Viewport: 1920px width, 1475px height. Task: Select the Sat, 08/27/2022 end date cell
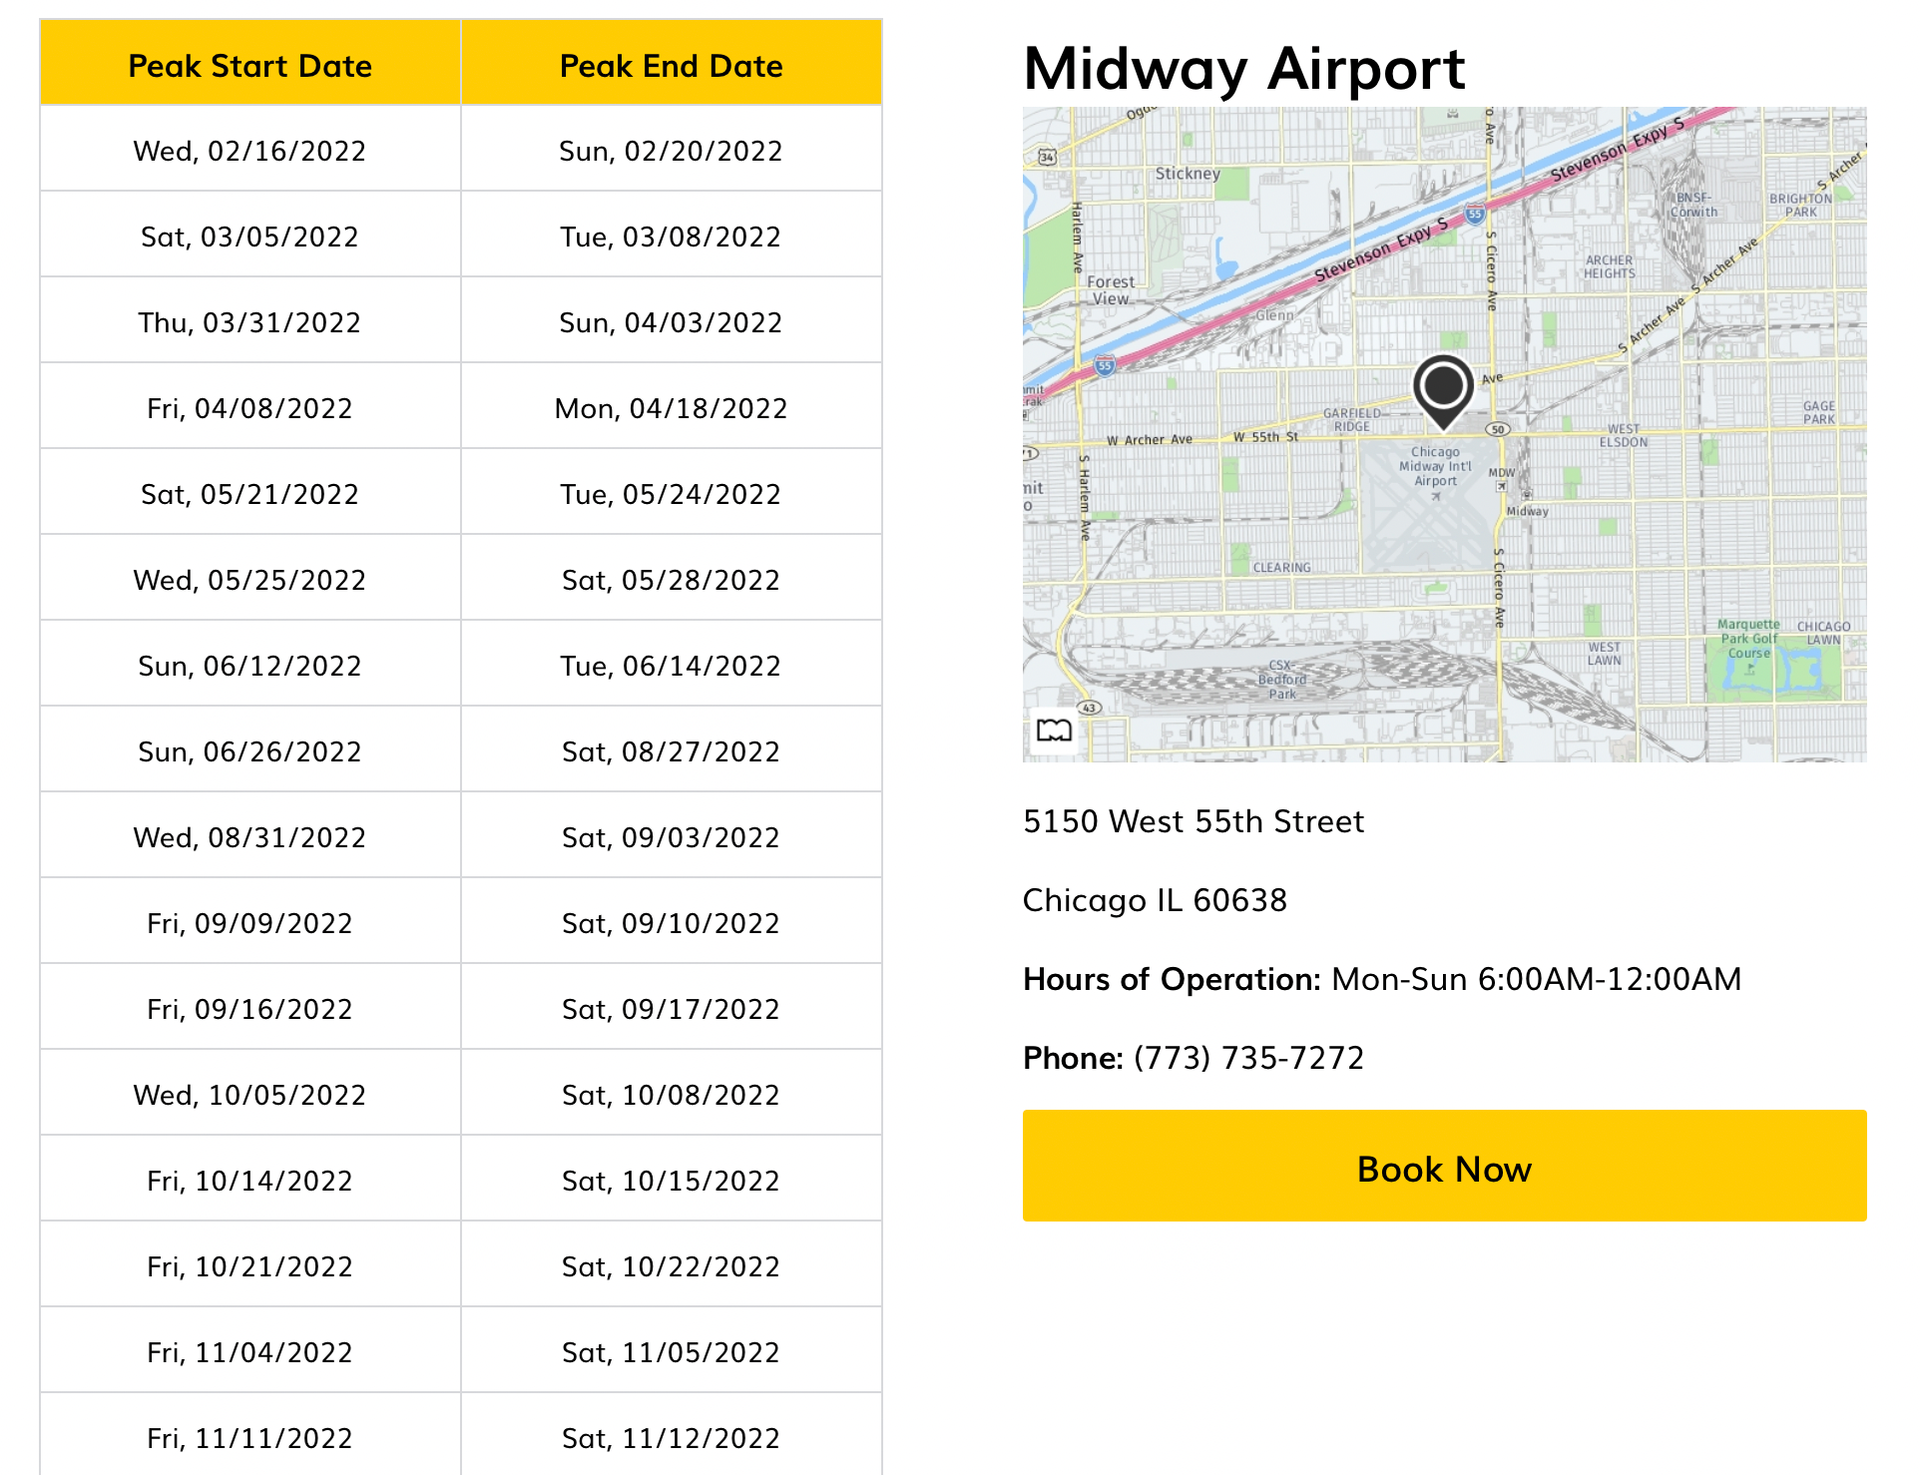click(670, 751)
